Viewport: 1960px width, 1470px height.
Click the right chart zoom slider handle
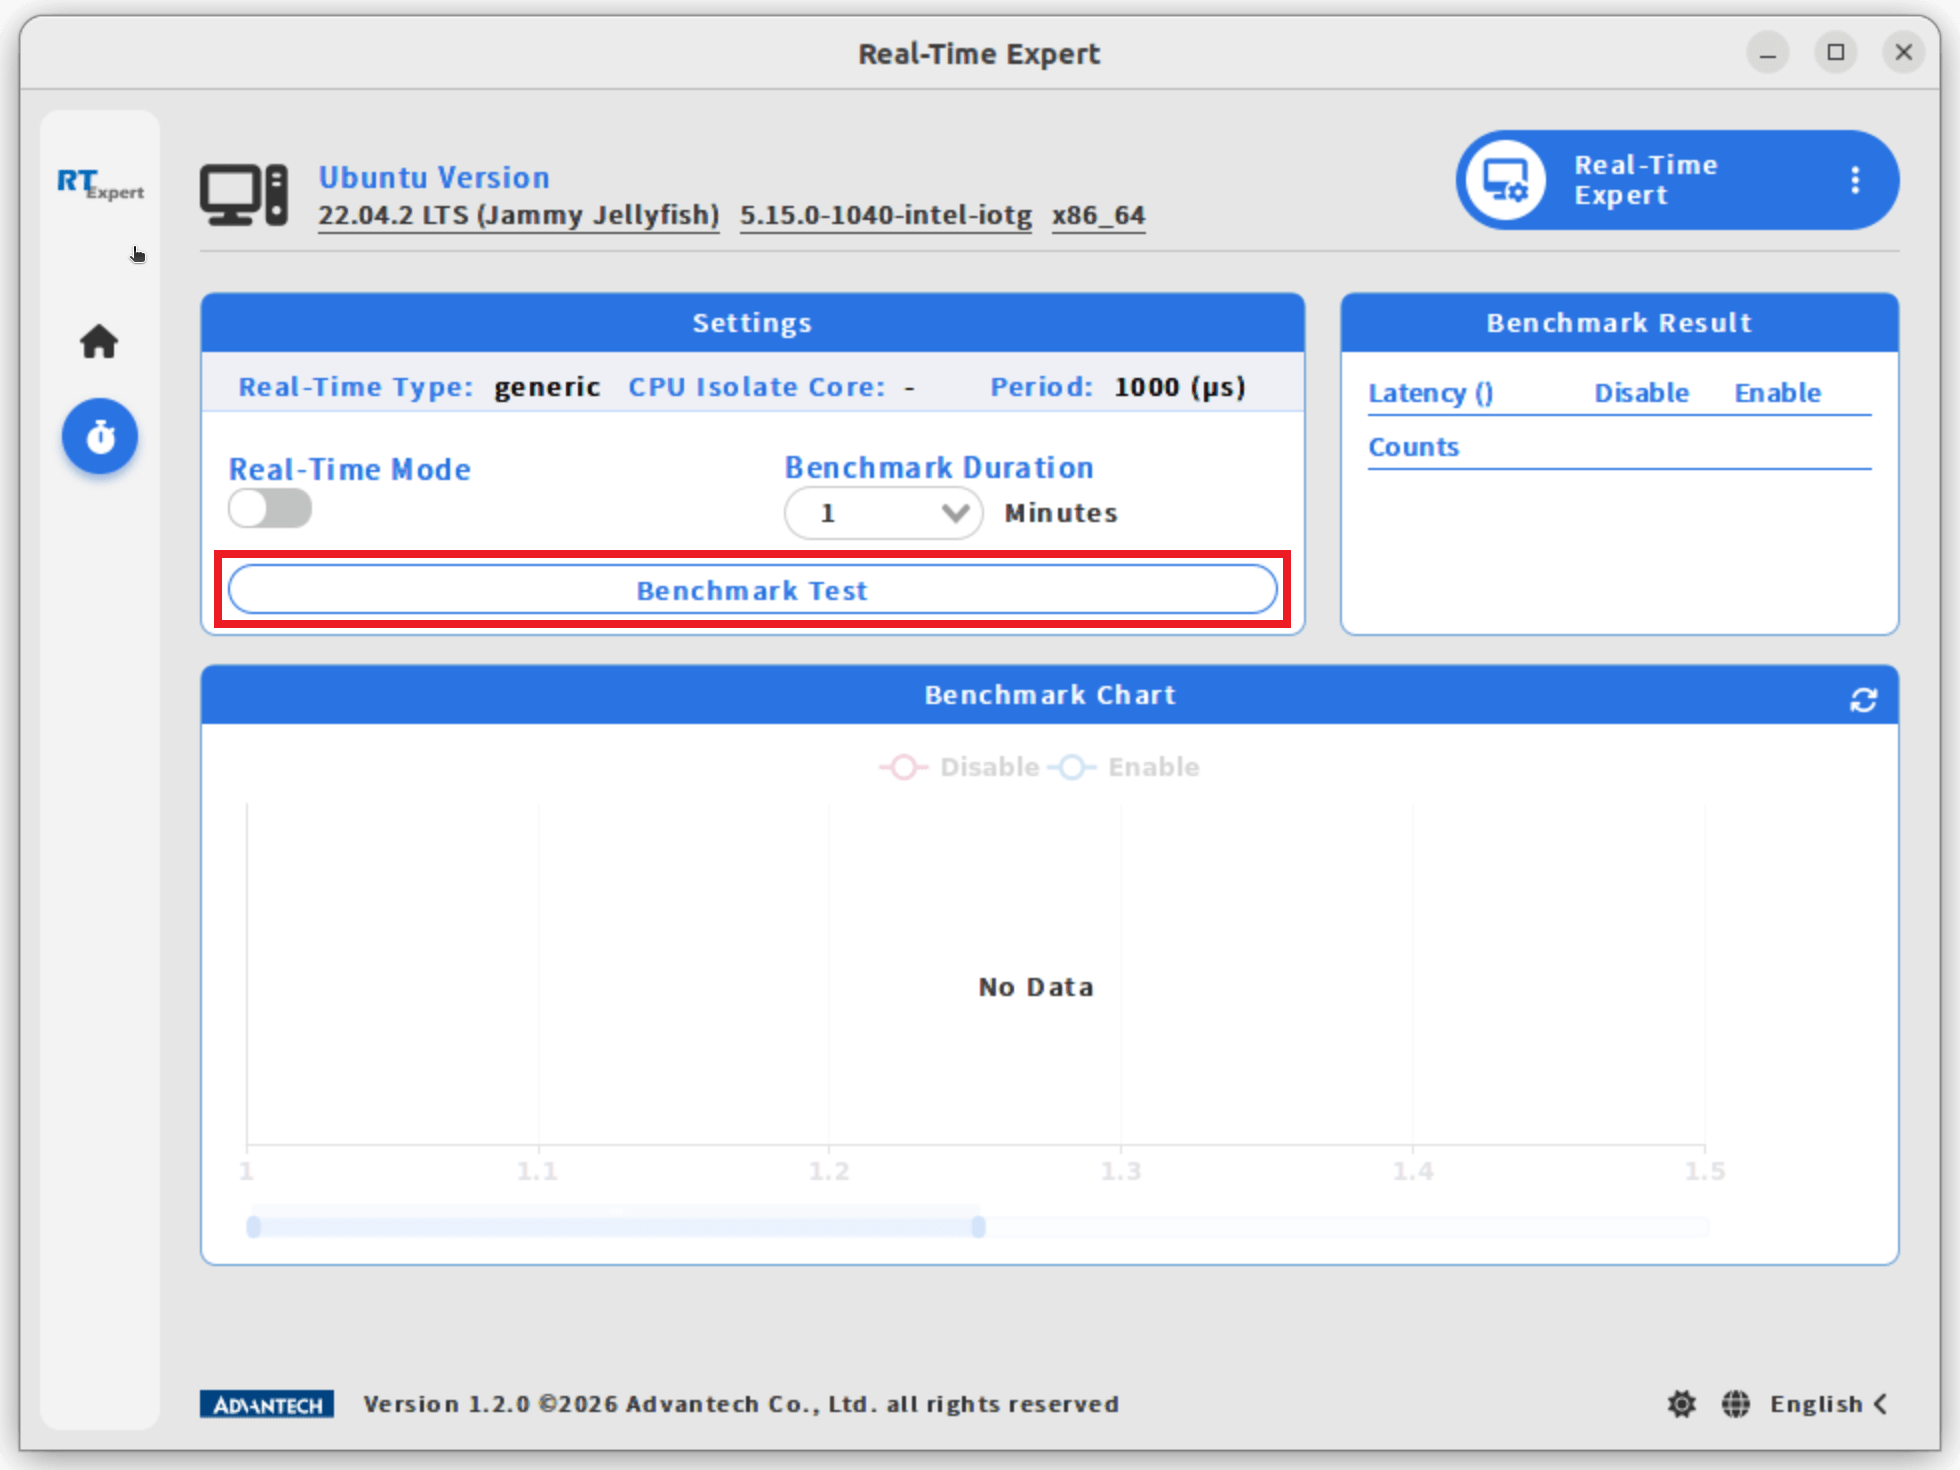[978, 1227]
